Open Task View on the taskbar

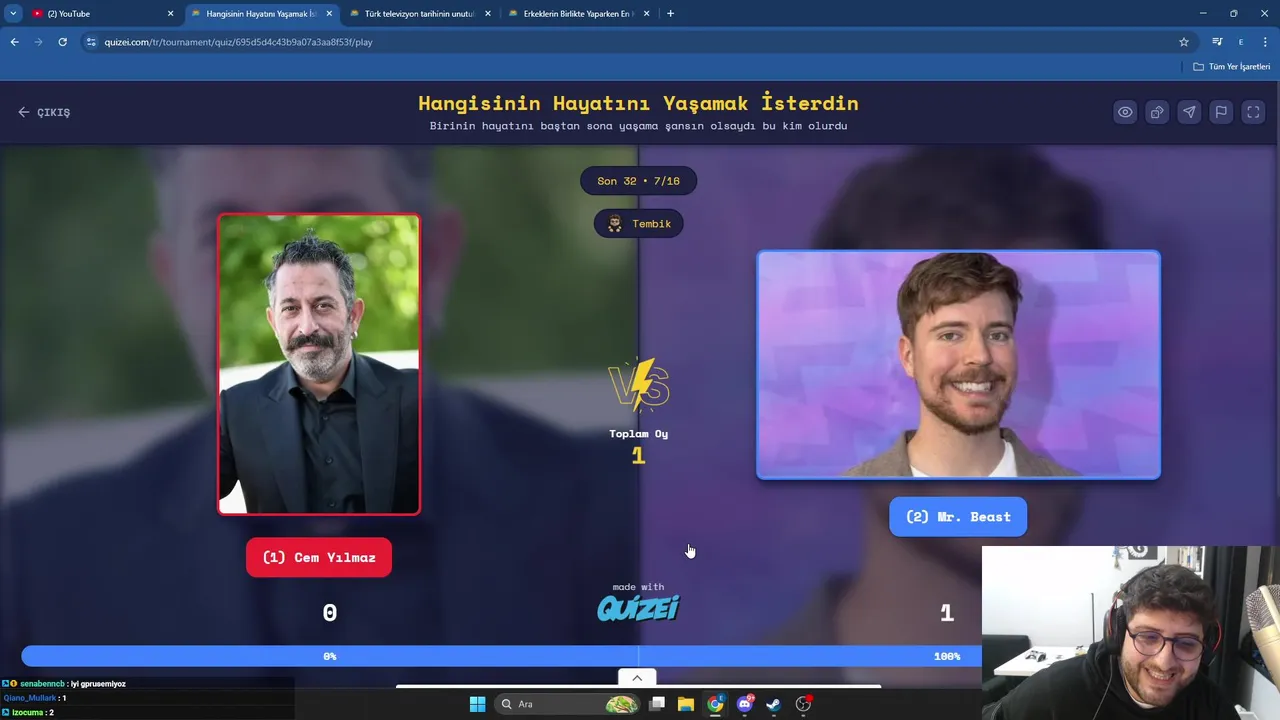[657, 704]
